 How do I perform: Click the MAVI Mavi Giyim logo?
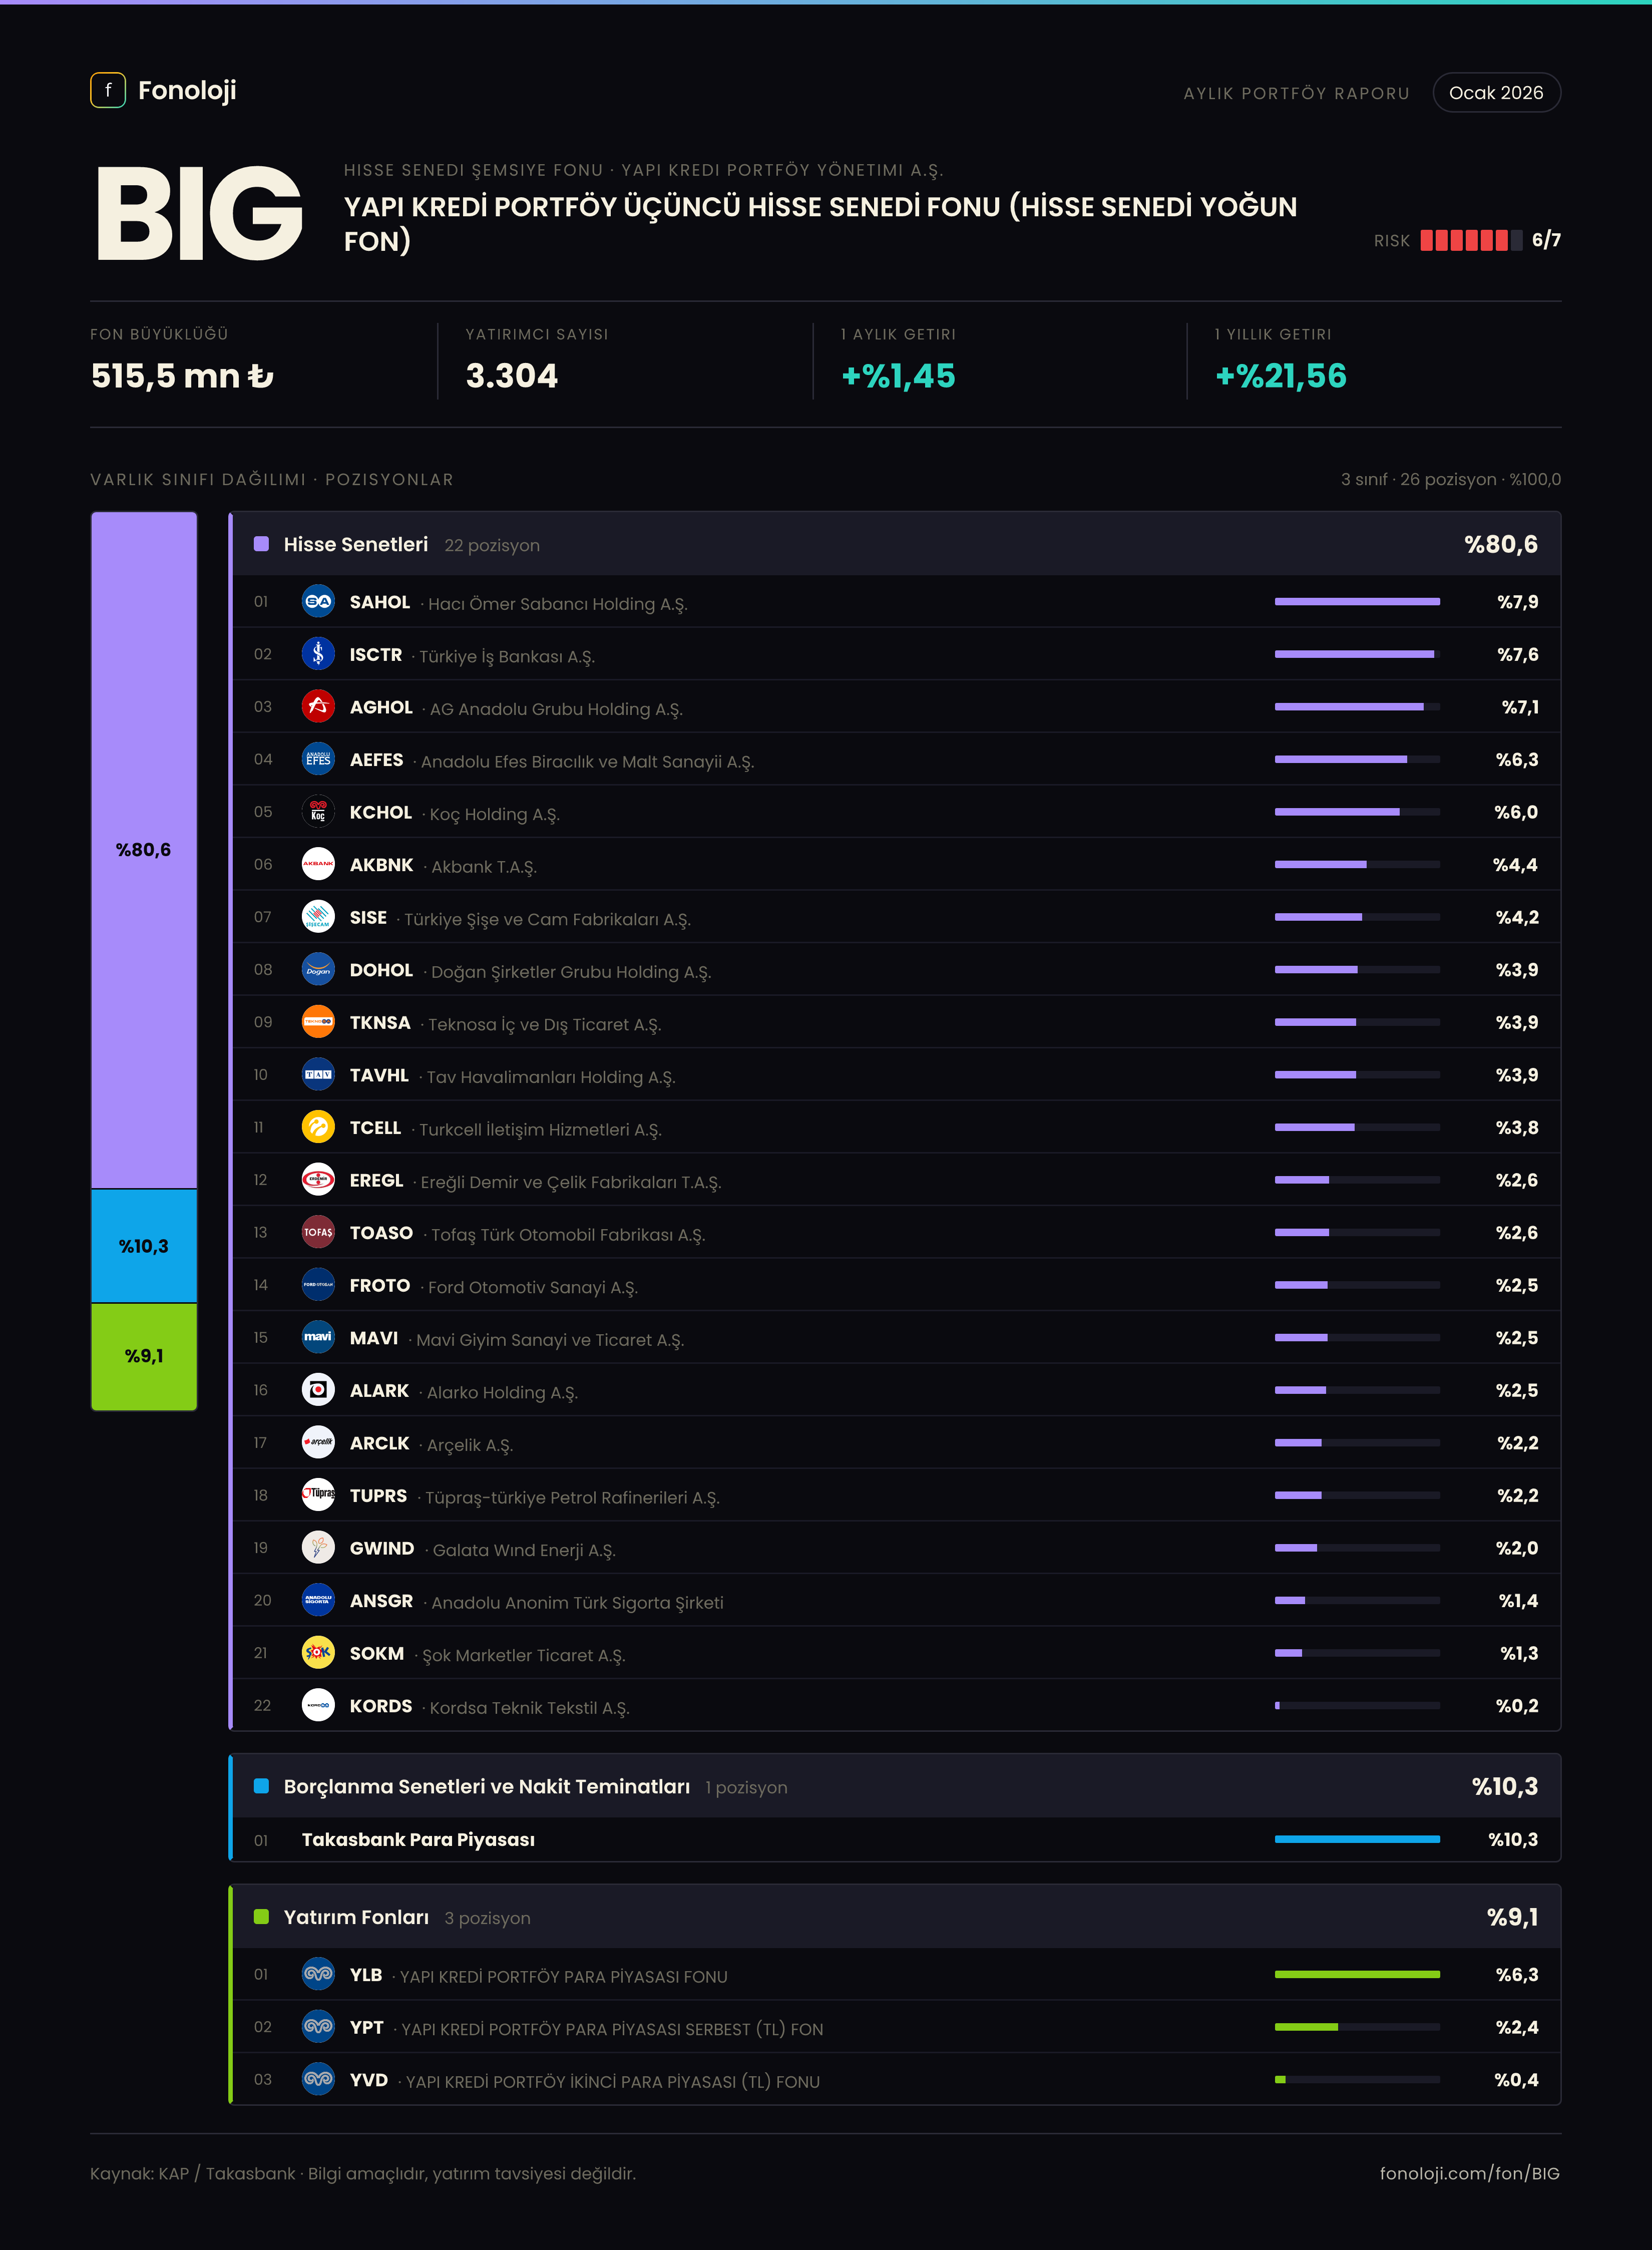point(318,1337)
